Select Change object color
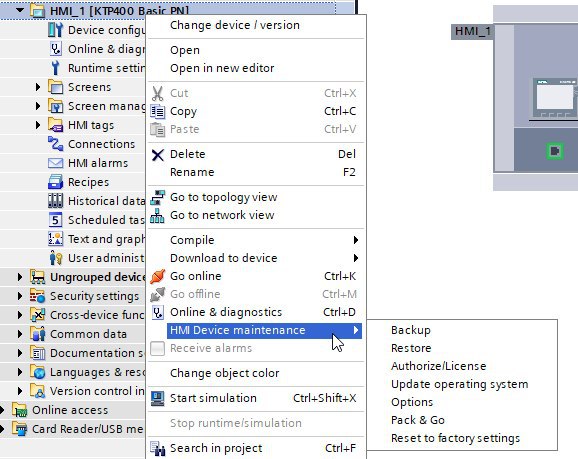Screen dimensions: 578x459 pyautogui.click(x=224, y=373)
